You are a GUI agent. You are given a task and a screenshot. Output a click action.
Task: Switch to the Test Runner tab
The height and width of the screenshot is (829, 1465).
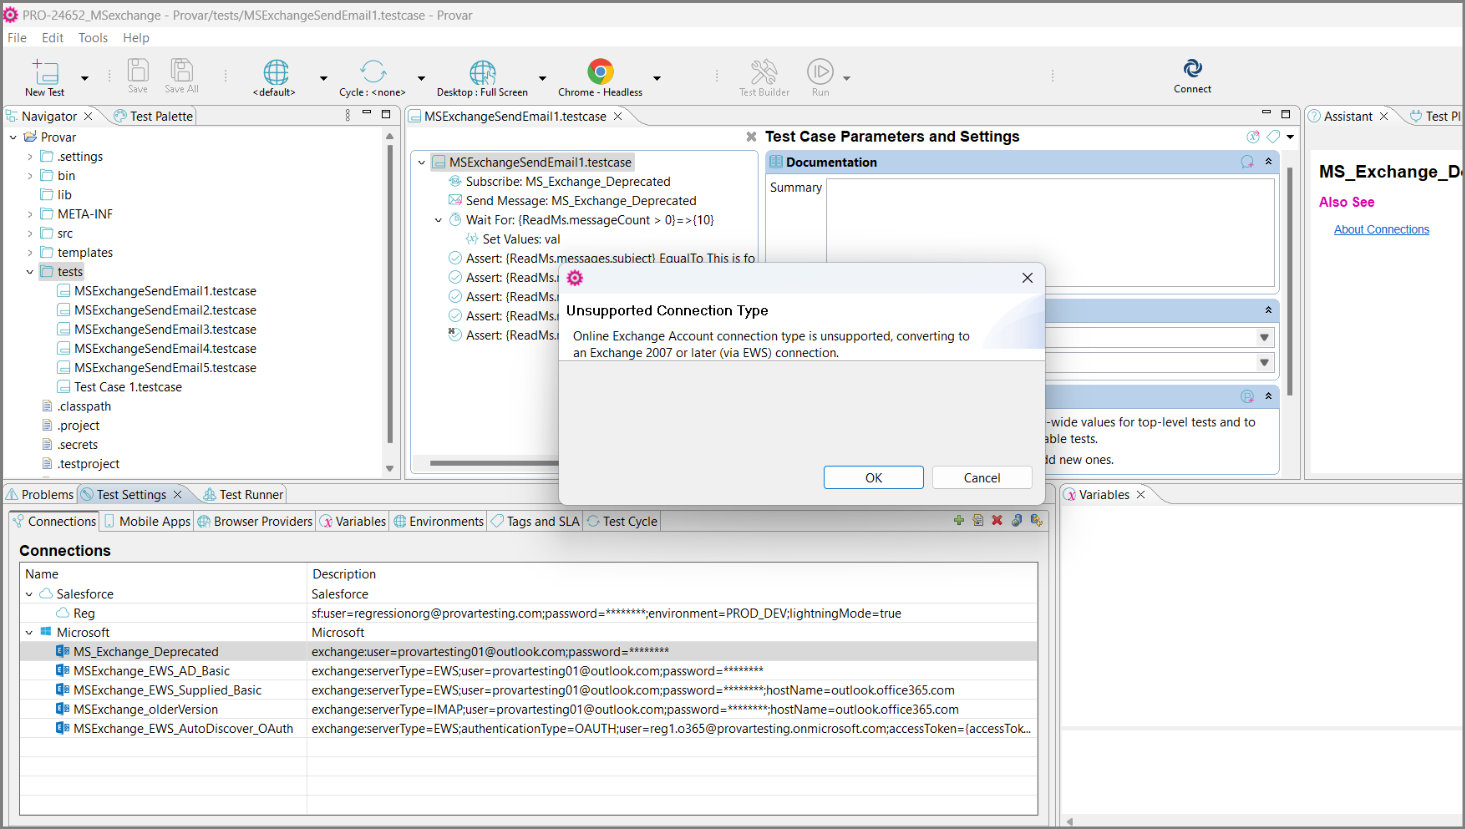click(243, 494)
